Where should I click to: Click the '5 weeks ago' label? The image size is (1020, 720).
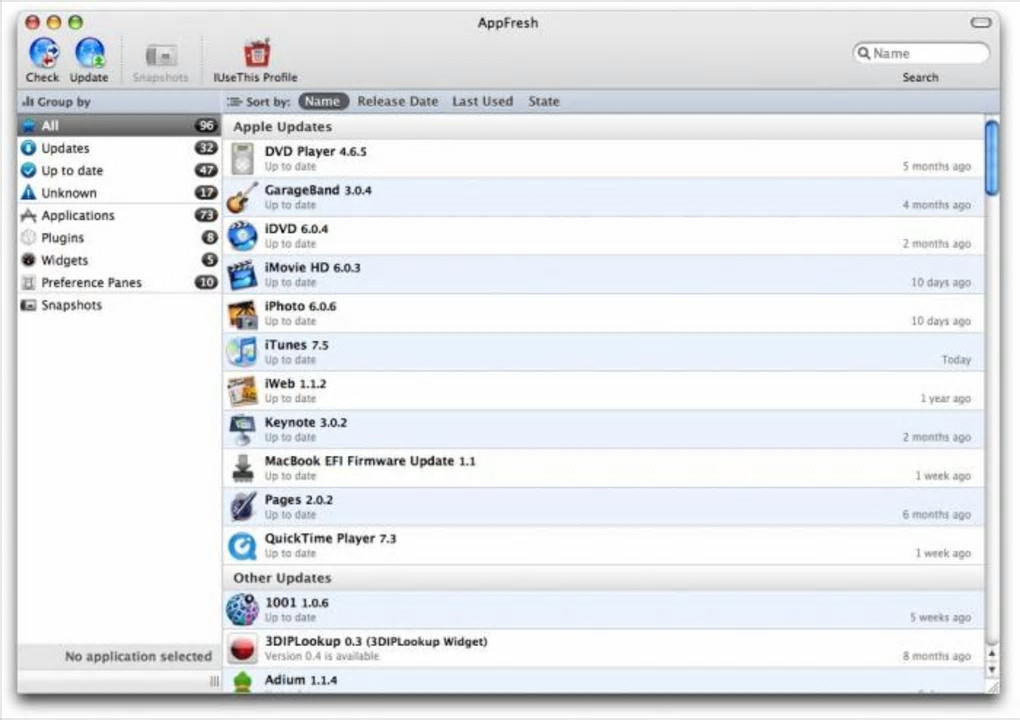pos(941,617)
